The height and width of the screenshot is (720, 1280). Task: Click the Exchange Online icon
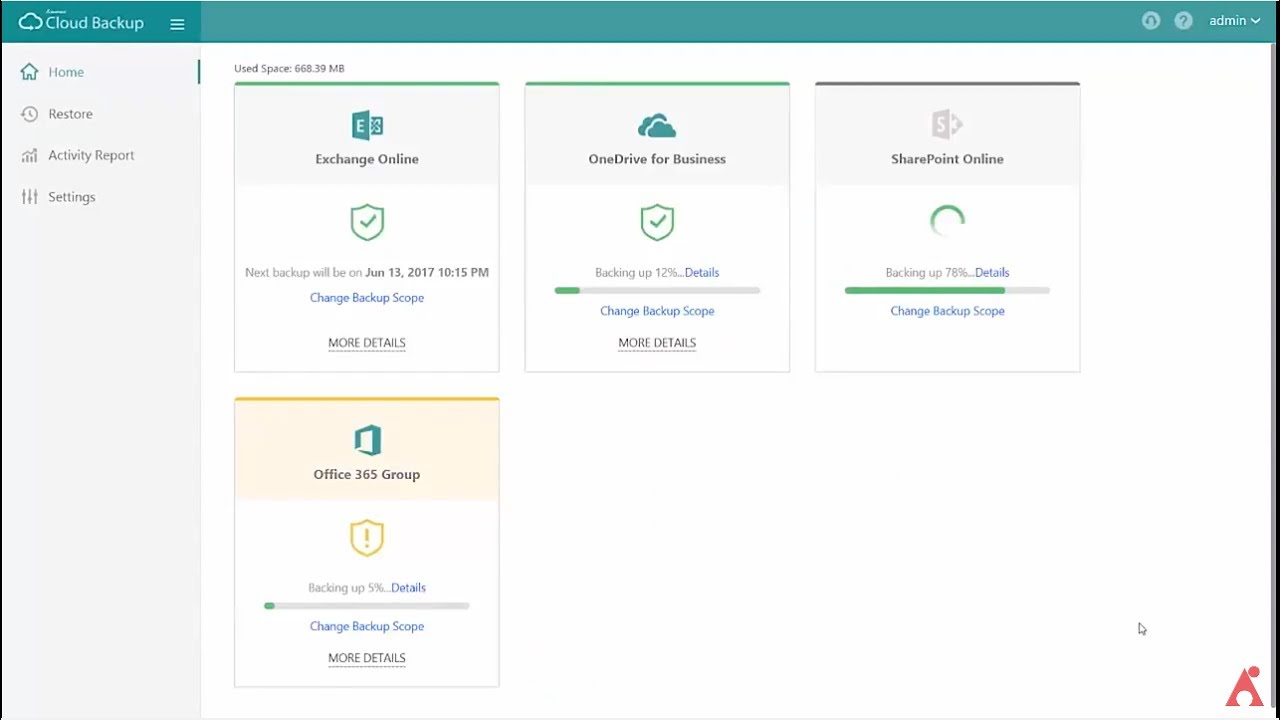pyautogui.click(x=367, y=125)
